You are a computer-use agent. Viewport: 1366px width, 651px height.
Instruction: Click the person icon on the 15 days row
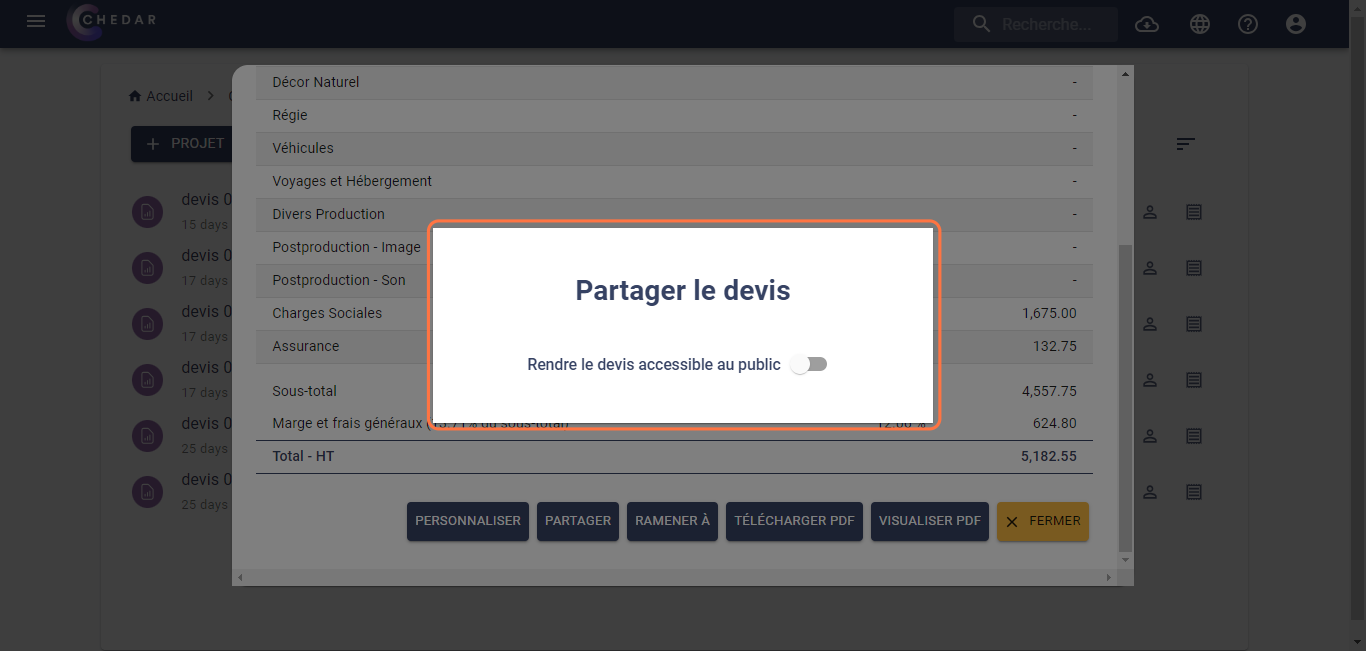tap(1150, 212)
